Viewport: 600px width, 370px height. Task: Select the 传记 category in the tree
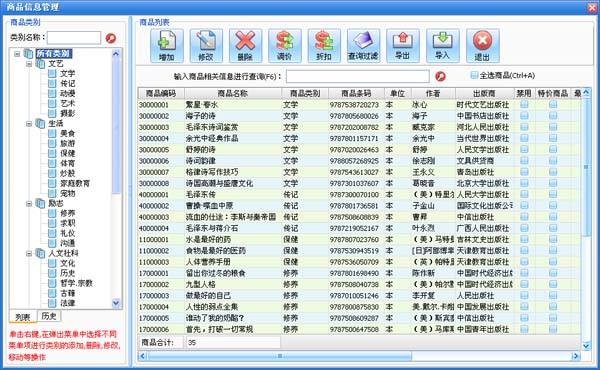[67, 83]
